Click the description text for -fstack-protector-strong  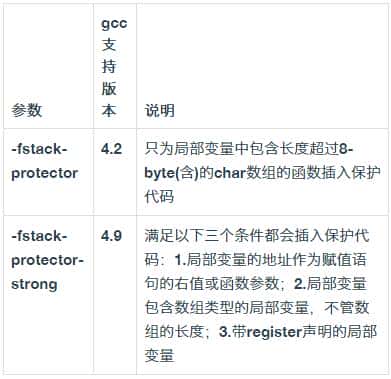[261, 296]
